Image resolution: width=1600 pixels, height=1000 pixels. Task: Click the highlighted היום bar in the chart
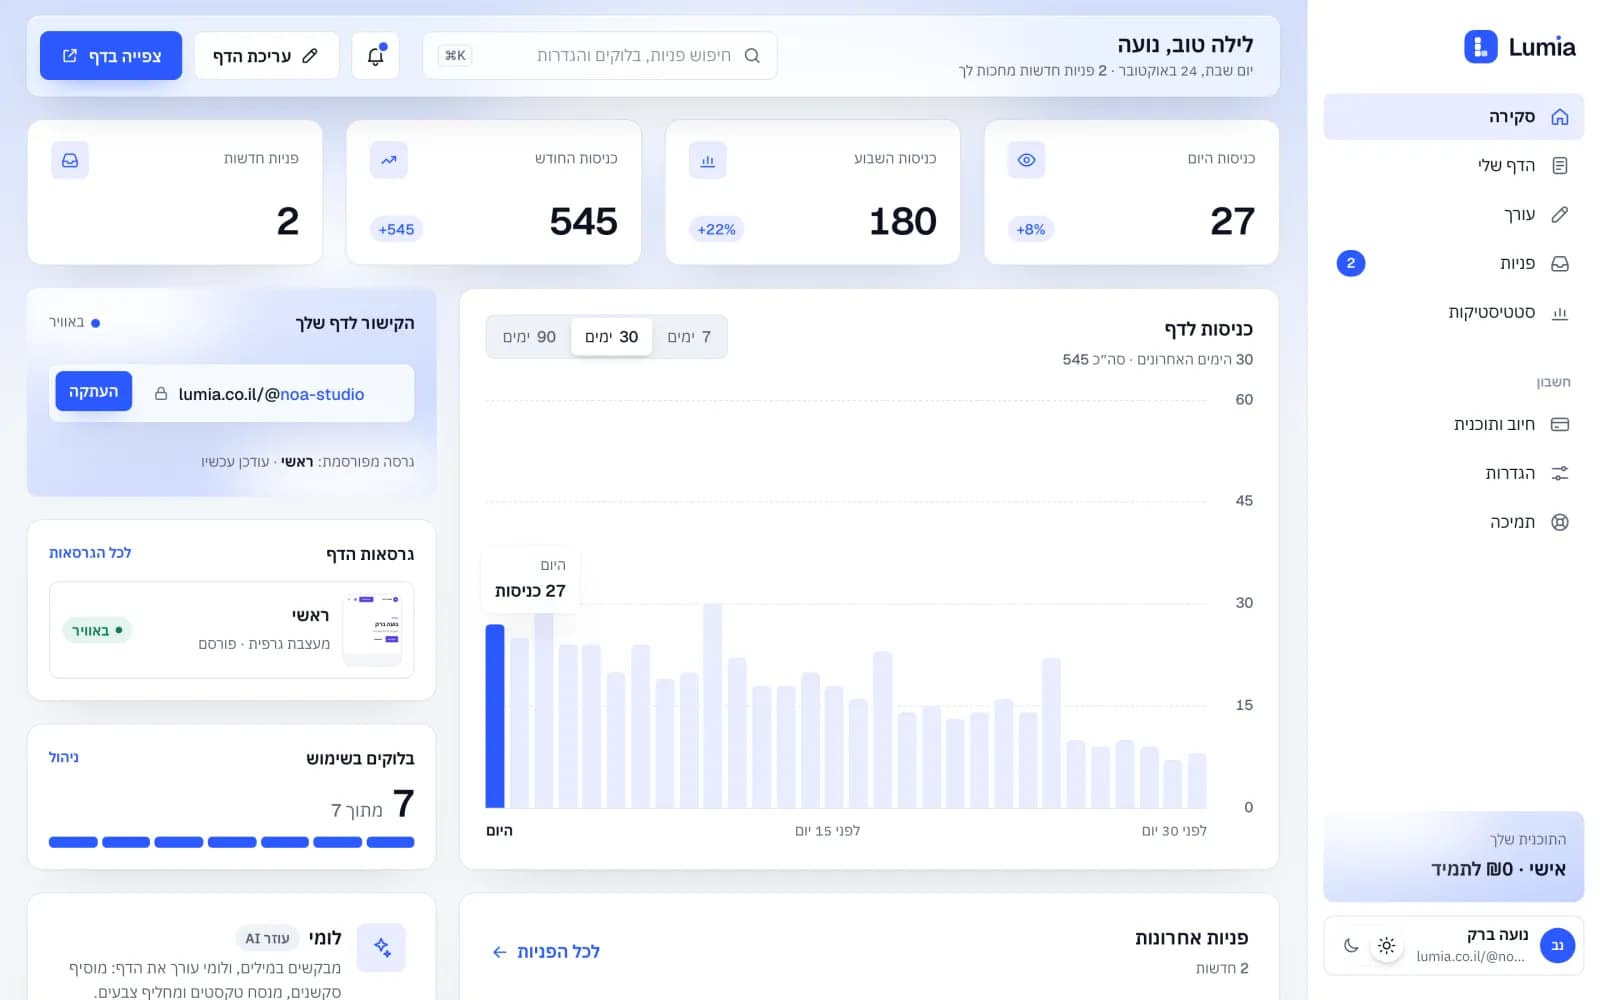point(495,716)
